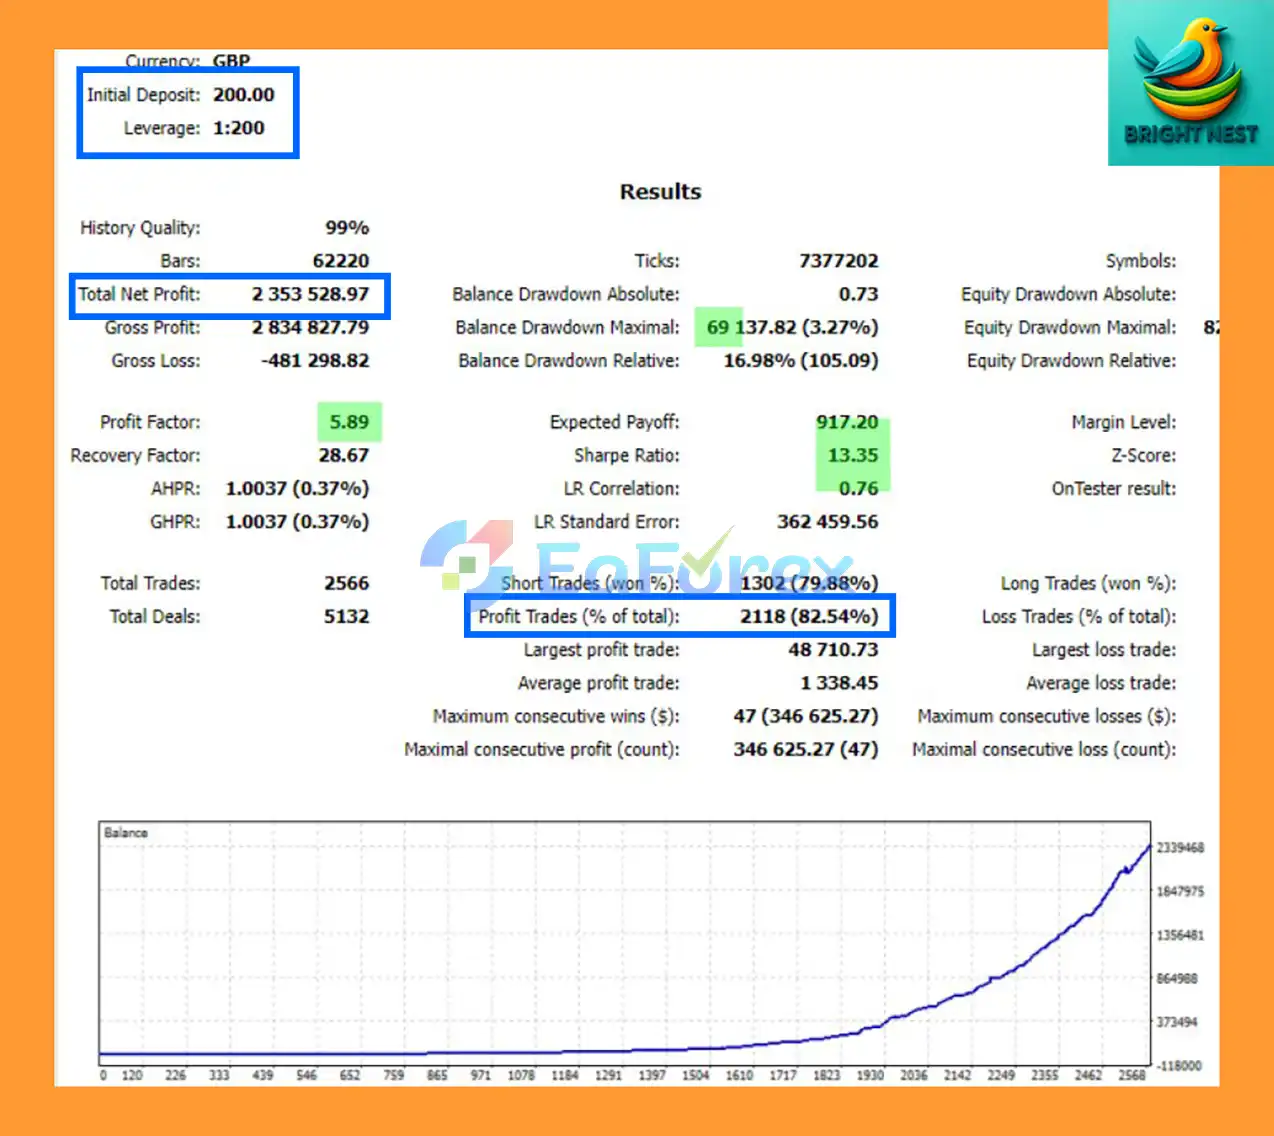Click the end of the balance curve
The height and width of the screenshot is (1136, 1274).
pyautogui.click(x=1148, y=846)
